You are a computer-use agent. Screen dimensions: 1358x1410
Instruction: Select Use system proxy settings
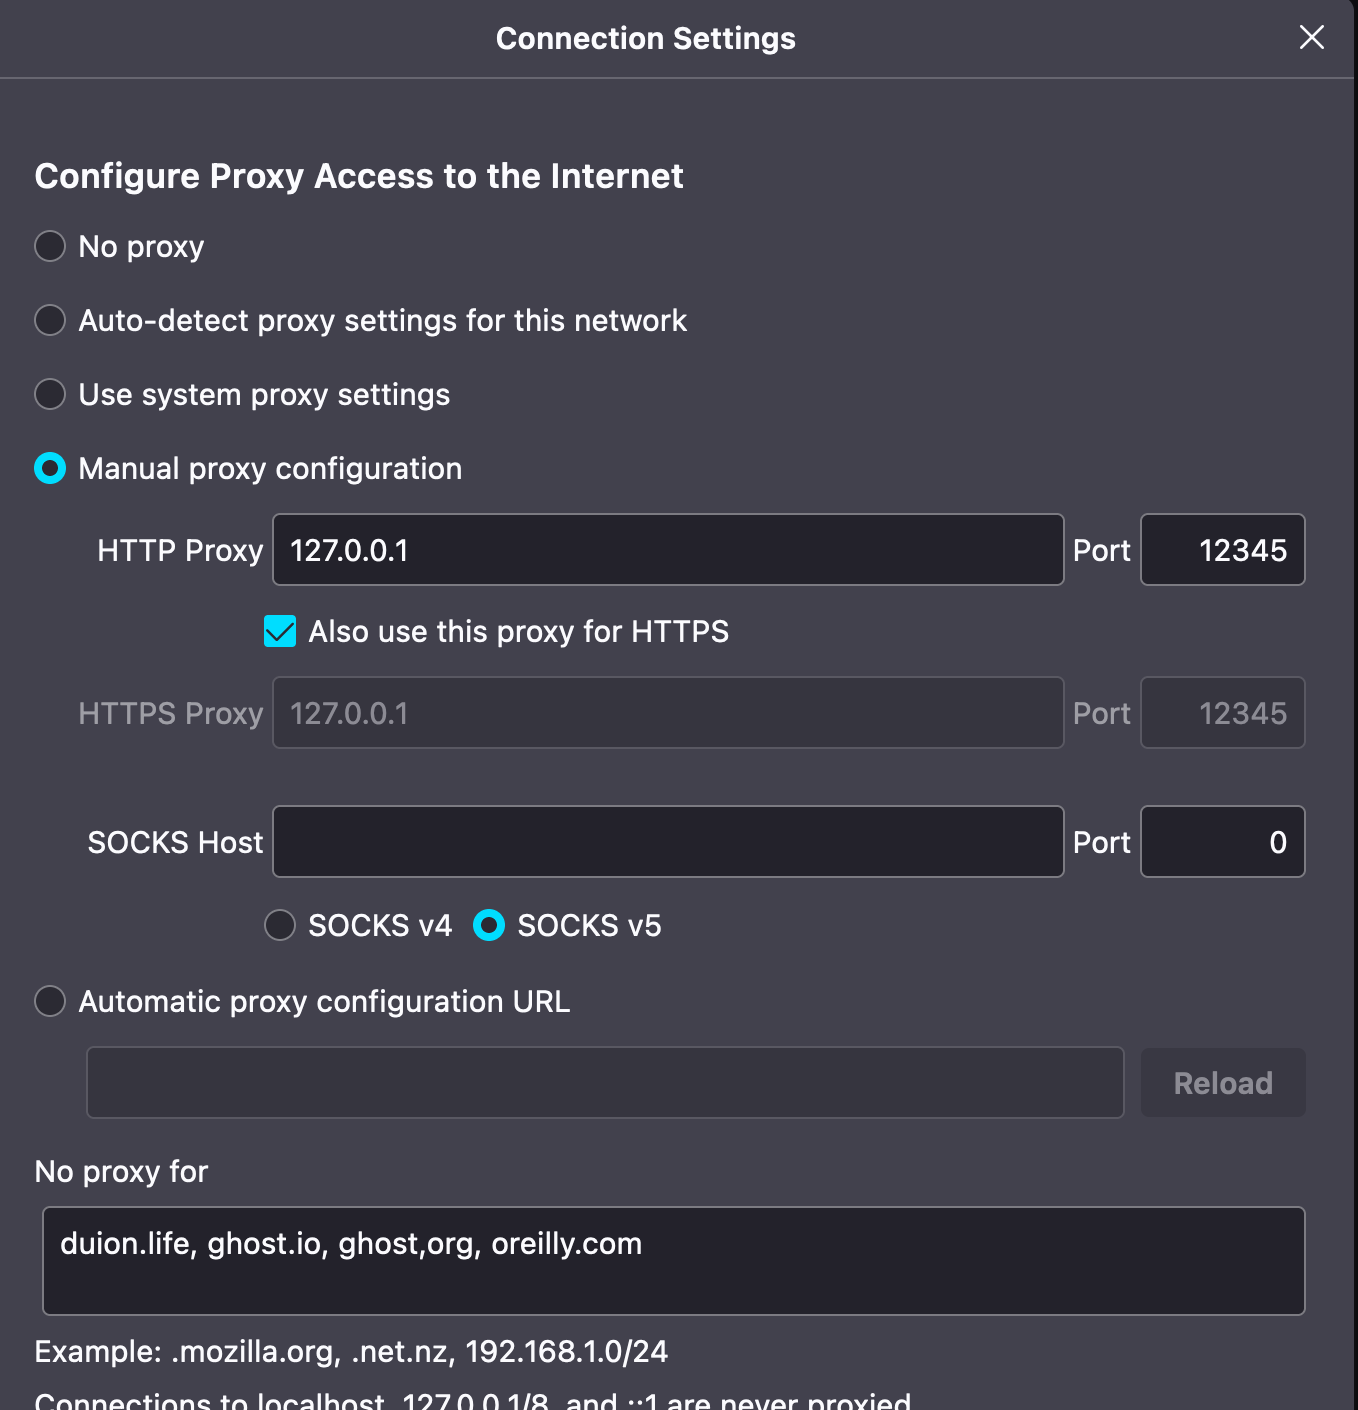click(50, 394)
